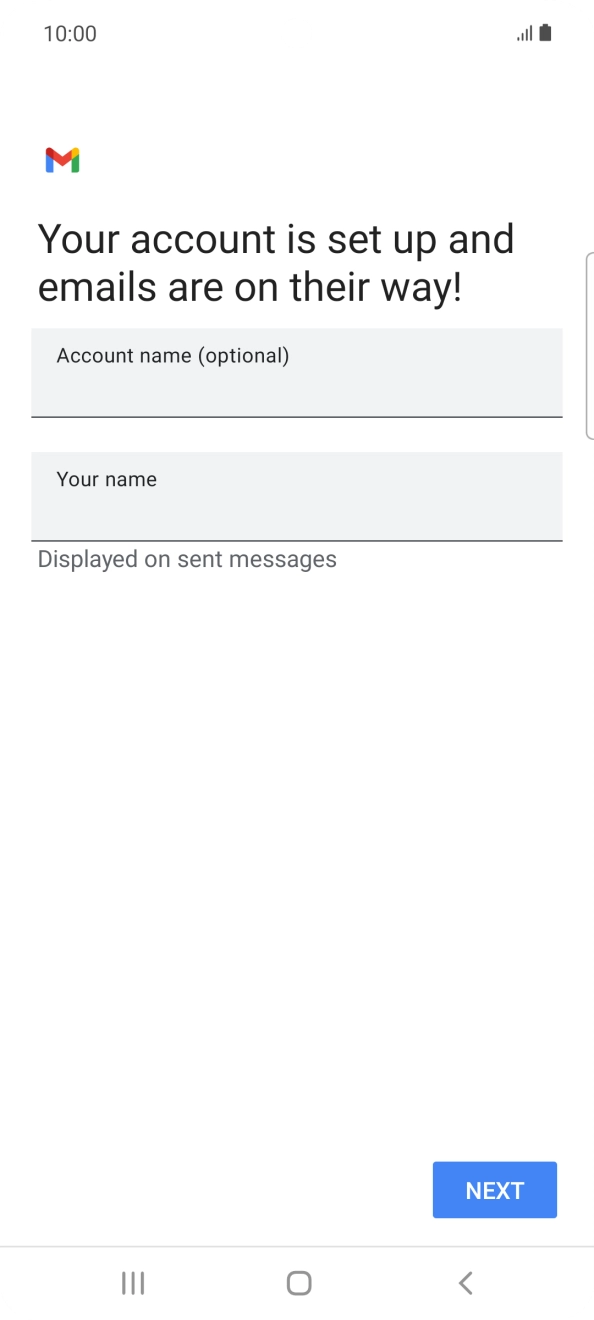Image resolution: width=594 pixels, height=1320 pixels.
Task: Focus the Account name (optional) field
Action: tap(297, 372)
